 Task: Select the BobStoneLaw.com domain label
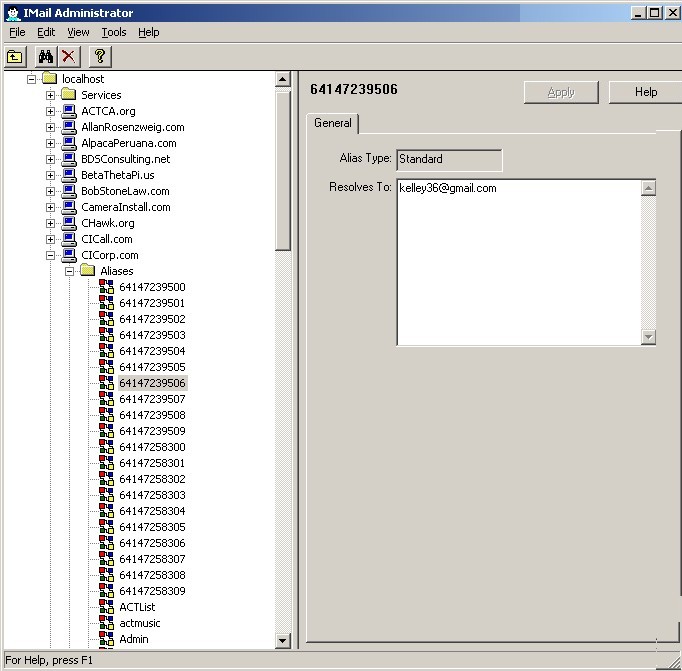[x=125, y=191]
